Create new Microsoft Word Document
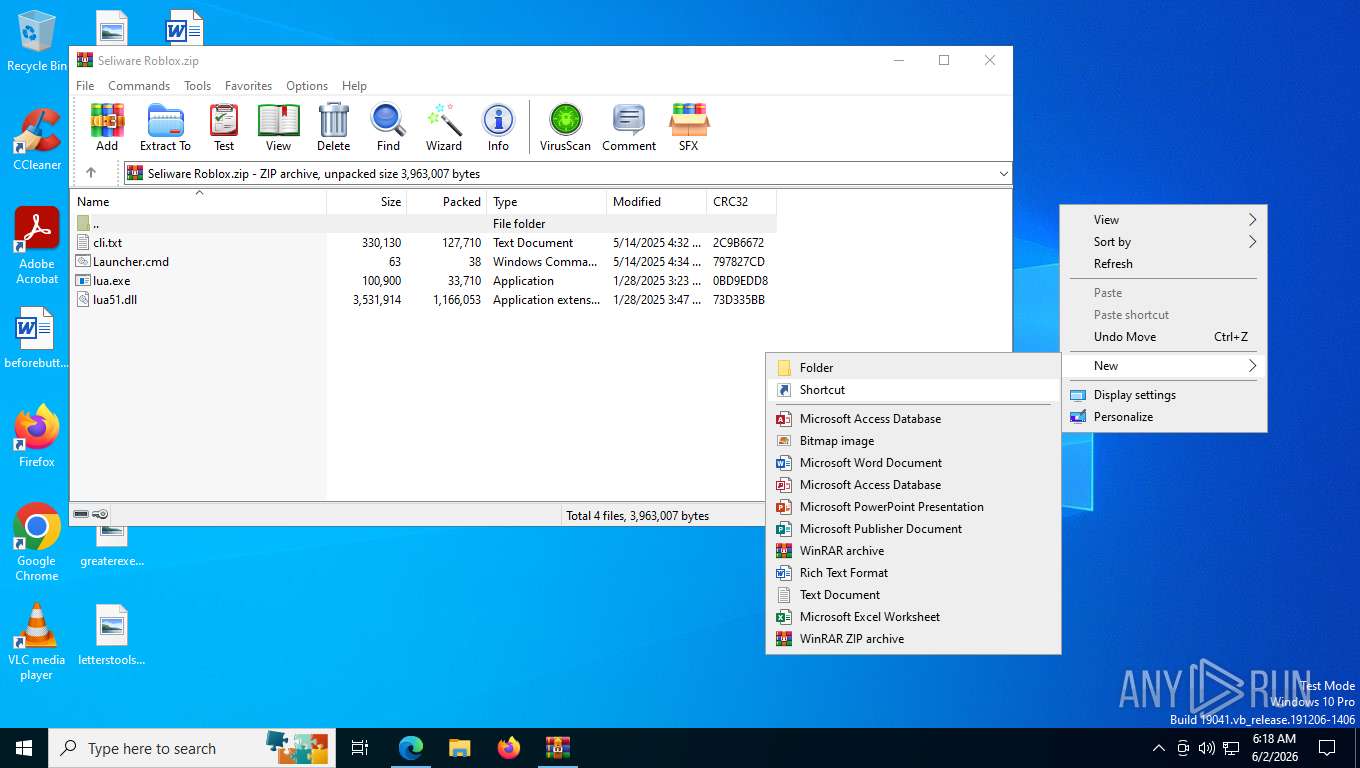Image resolution: width=1360 pixels, height=768 pixels. pyautogui.click(x=913, y=463)
